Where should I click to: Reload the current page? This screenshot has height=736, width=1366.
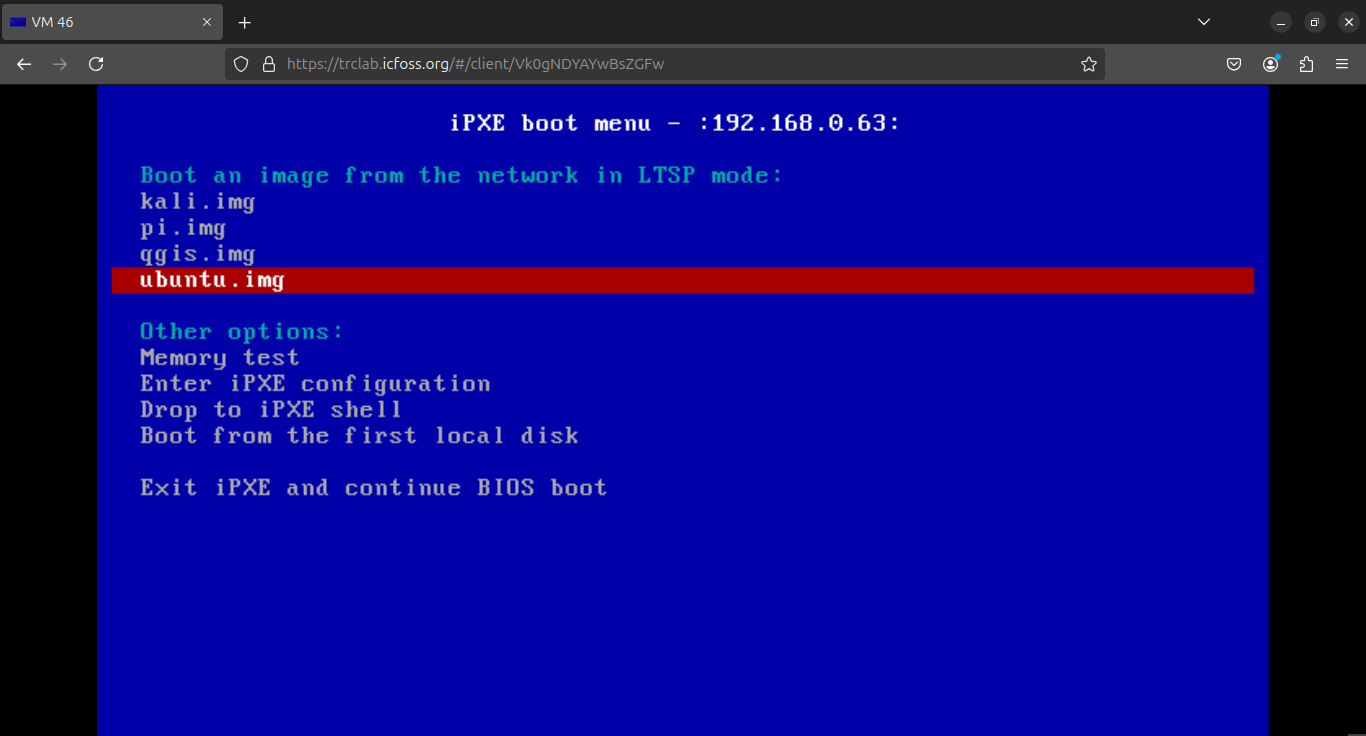[x=96, y=64]
